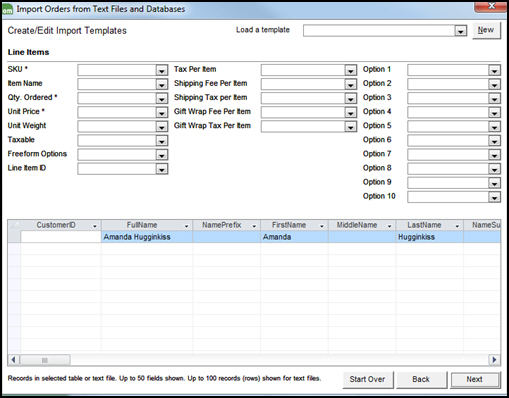Image resolution: width=509 pixels, height=398 pixels.
Task: Expand the Item Name field dropdown
Action: [162, 85]
